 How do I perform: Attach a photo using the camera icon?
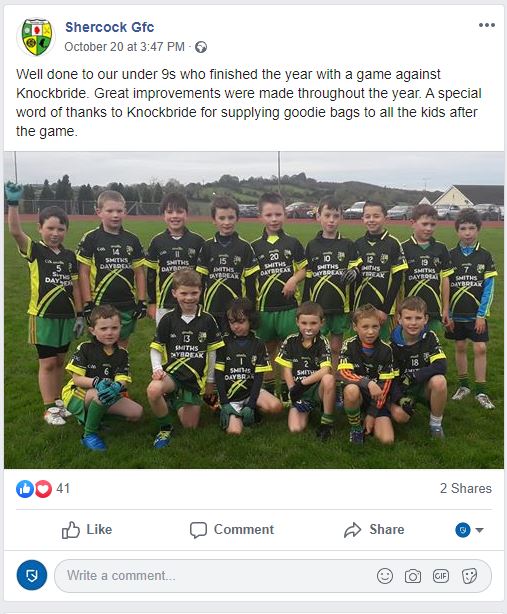click(x=413, y=576)
